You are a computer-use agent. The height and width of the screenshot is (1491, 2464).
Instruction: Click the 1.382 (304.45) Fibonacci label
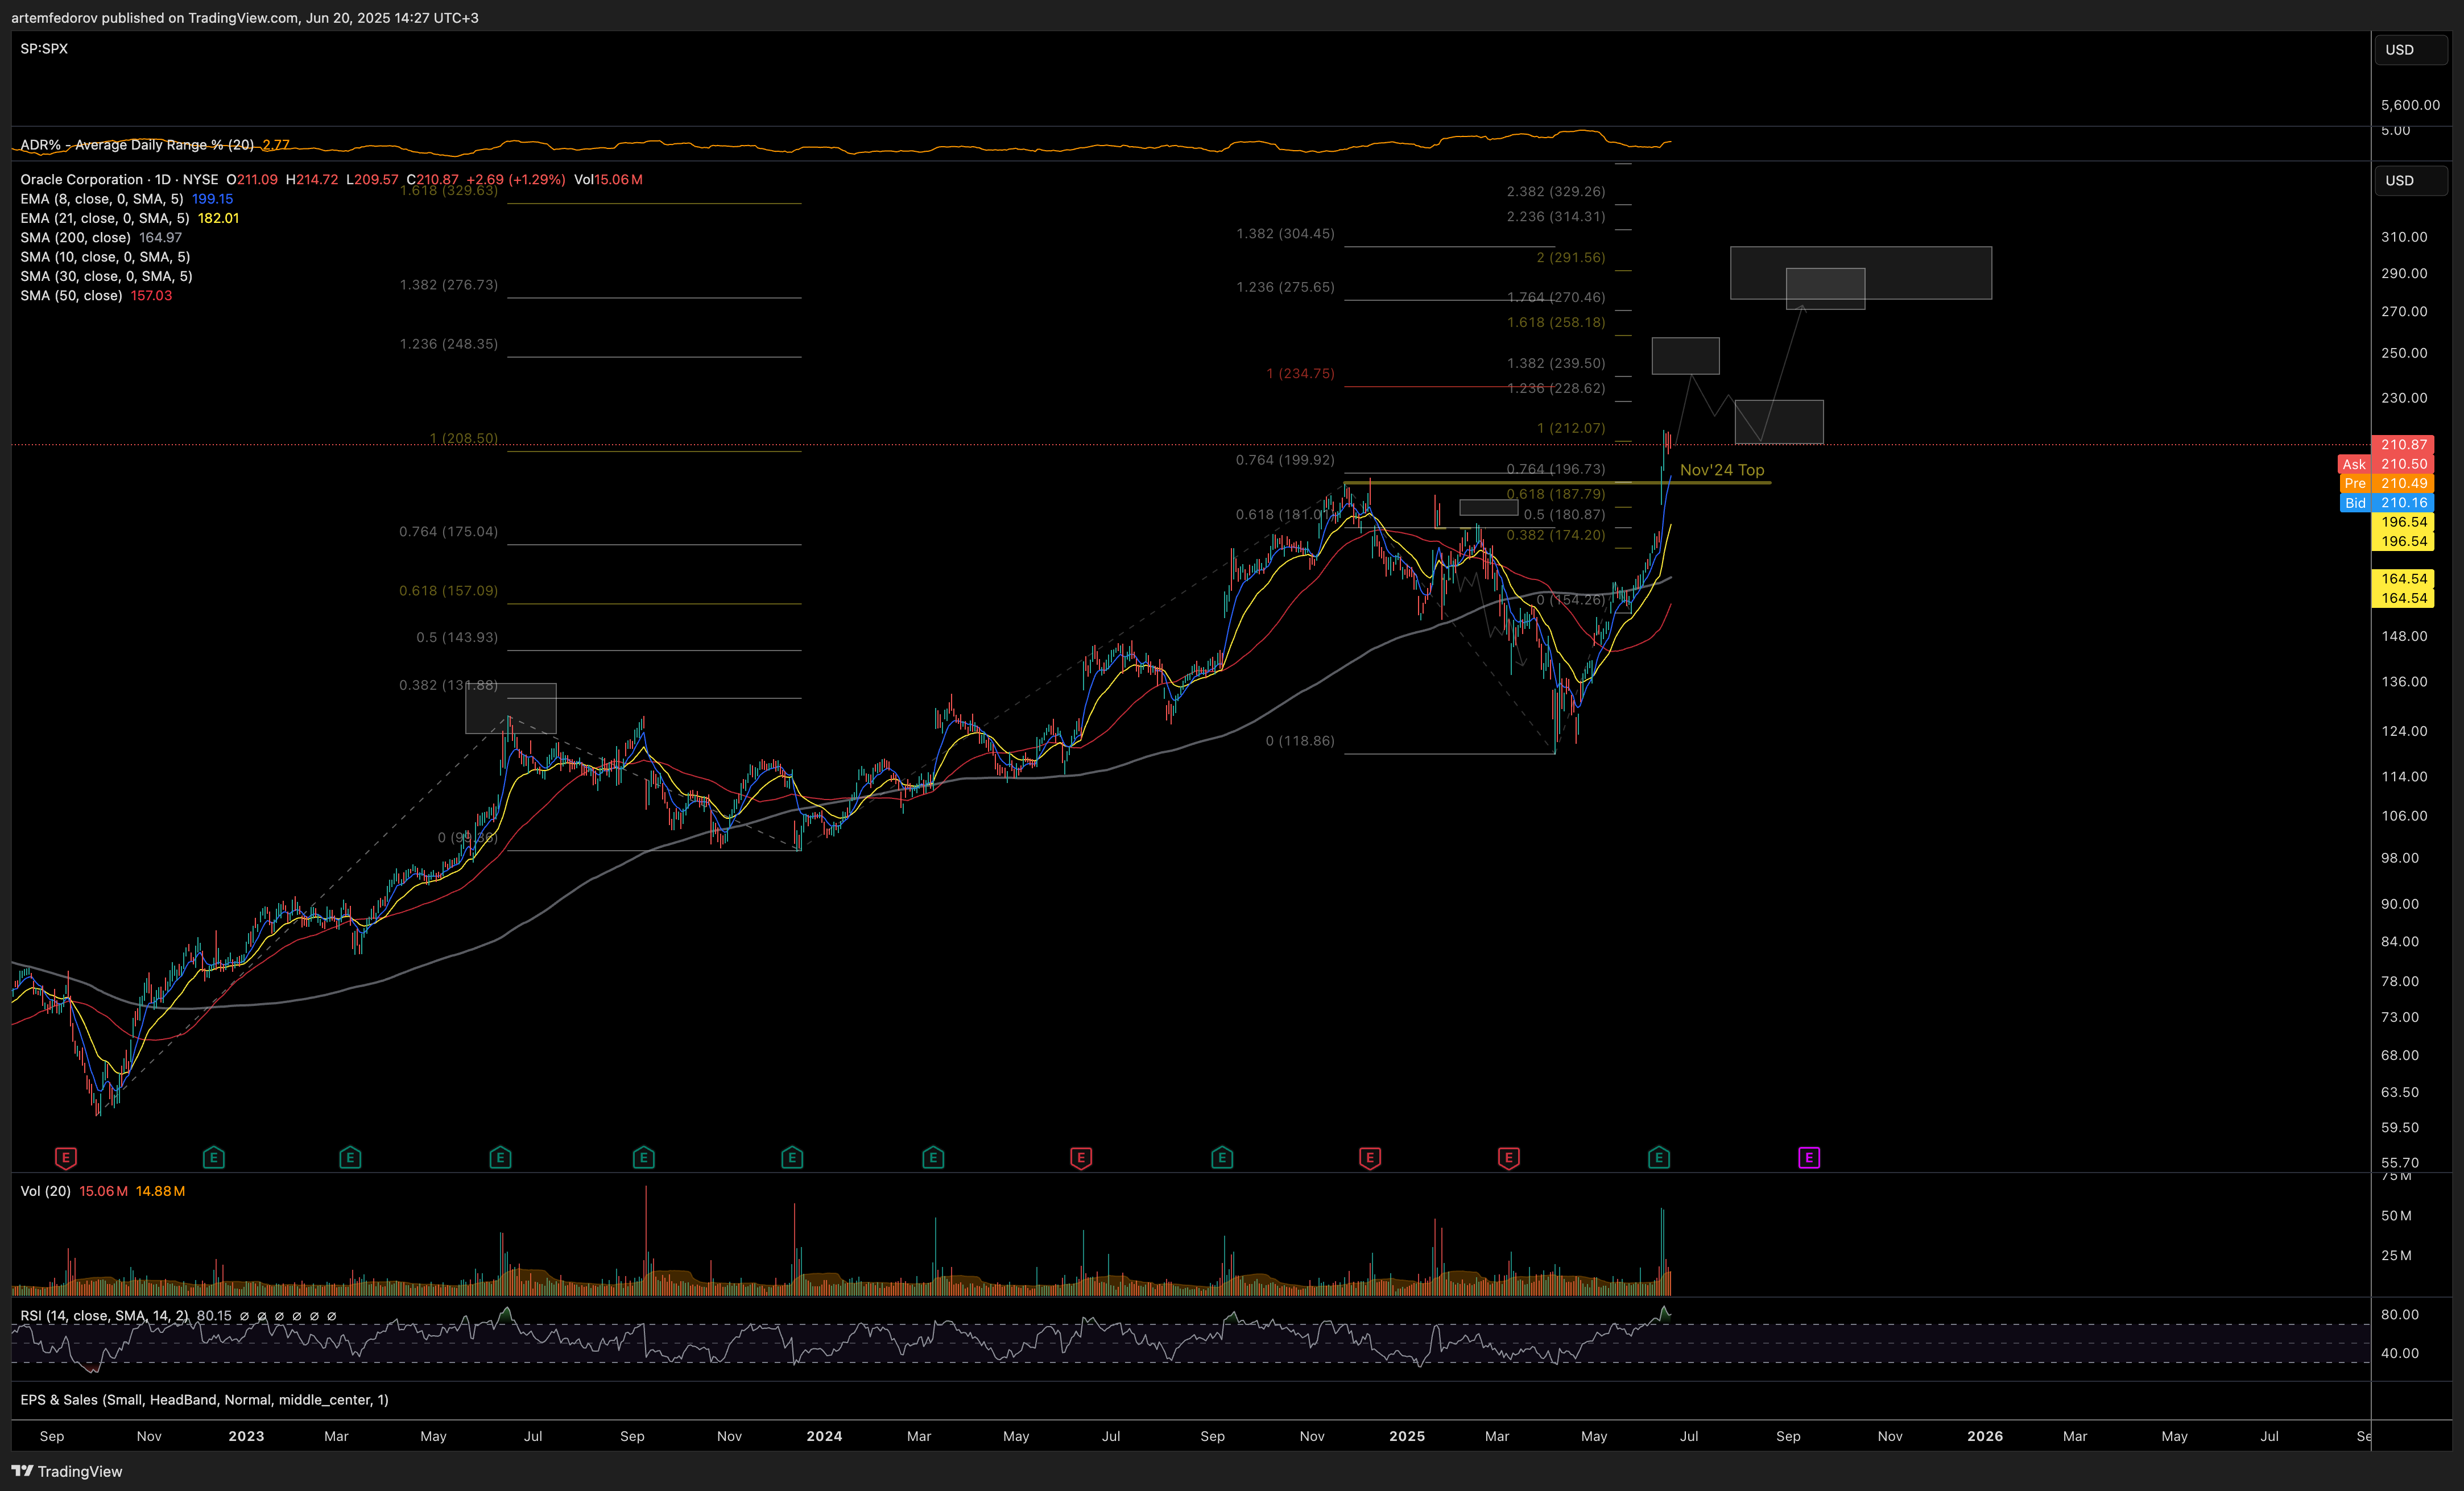[1286, 234]
